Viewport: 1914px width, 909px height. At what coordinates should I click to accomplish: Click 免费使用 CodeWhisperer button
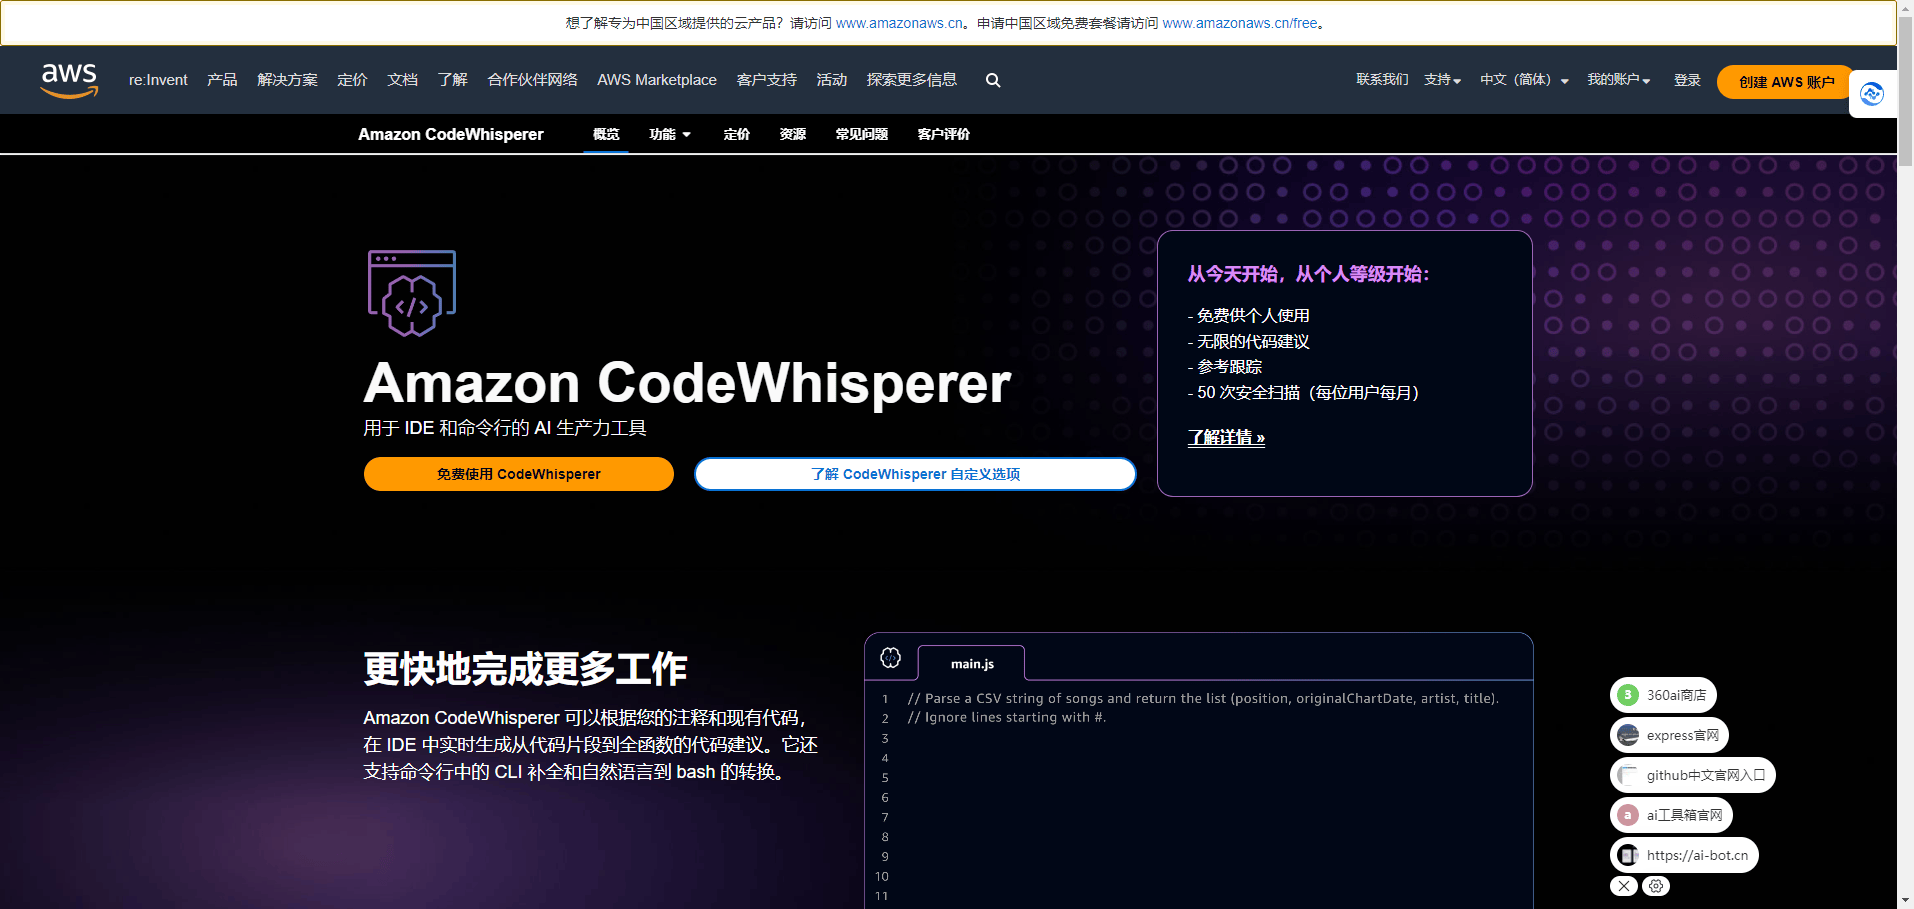[518, 473]
